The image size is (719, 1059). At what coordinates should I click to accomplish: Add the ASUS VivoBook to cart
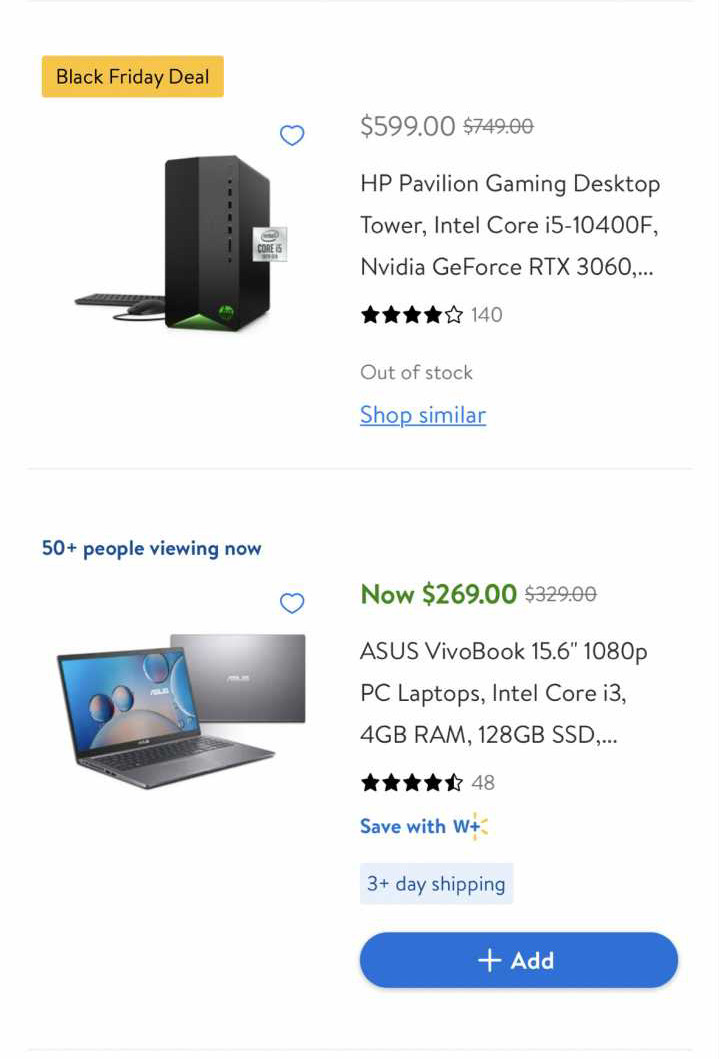pyautogui.click(x=518, y=960)
